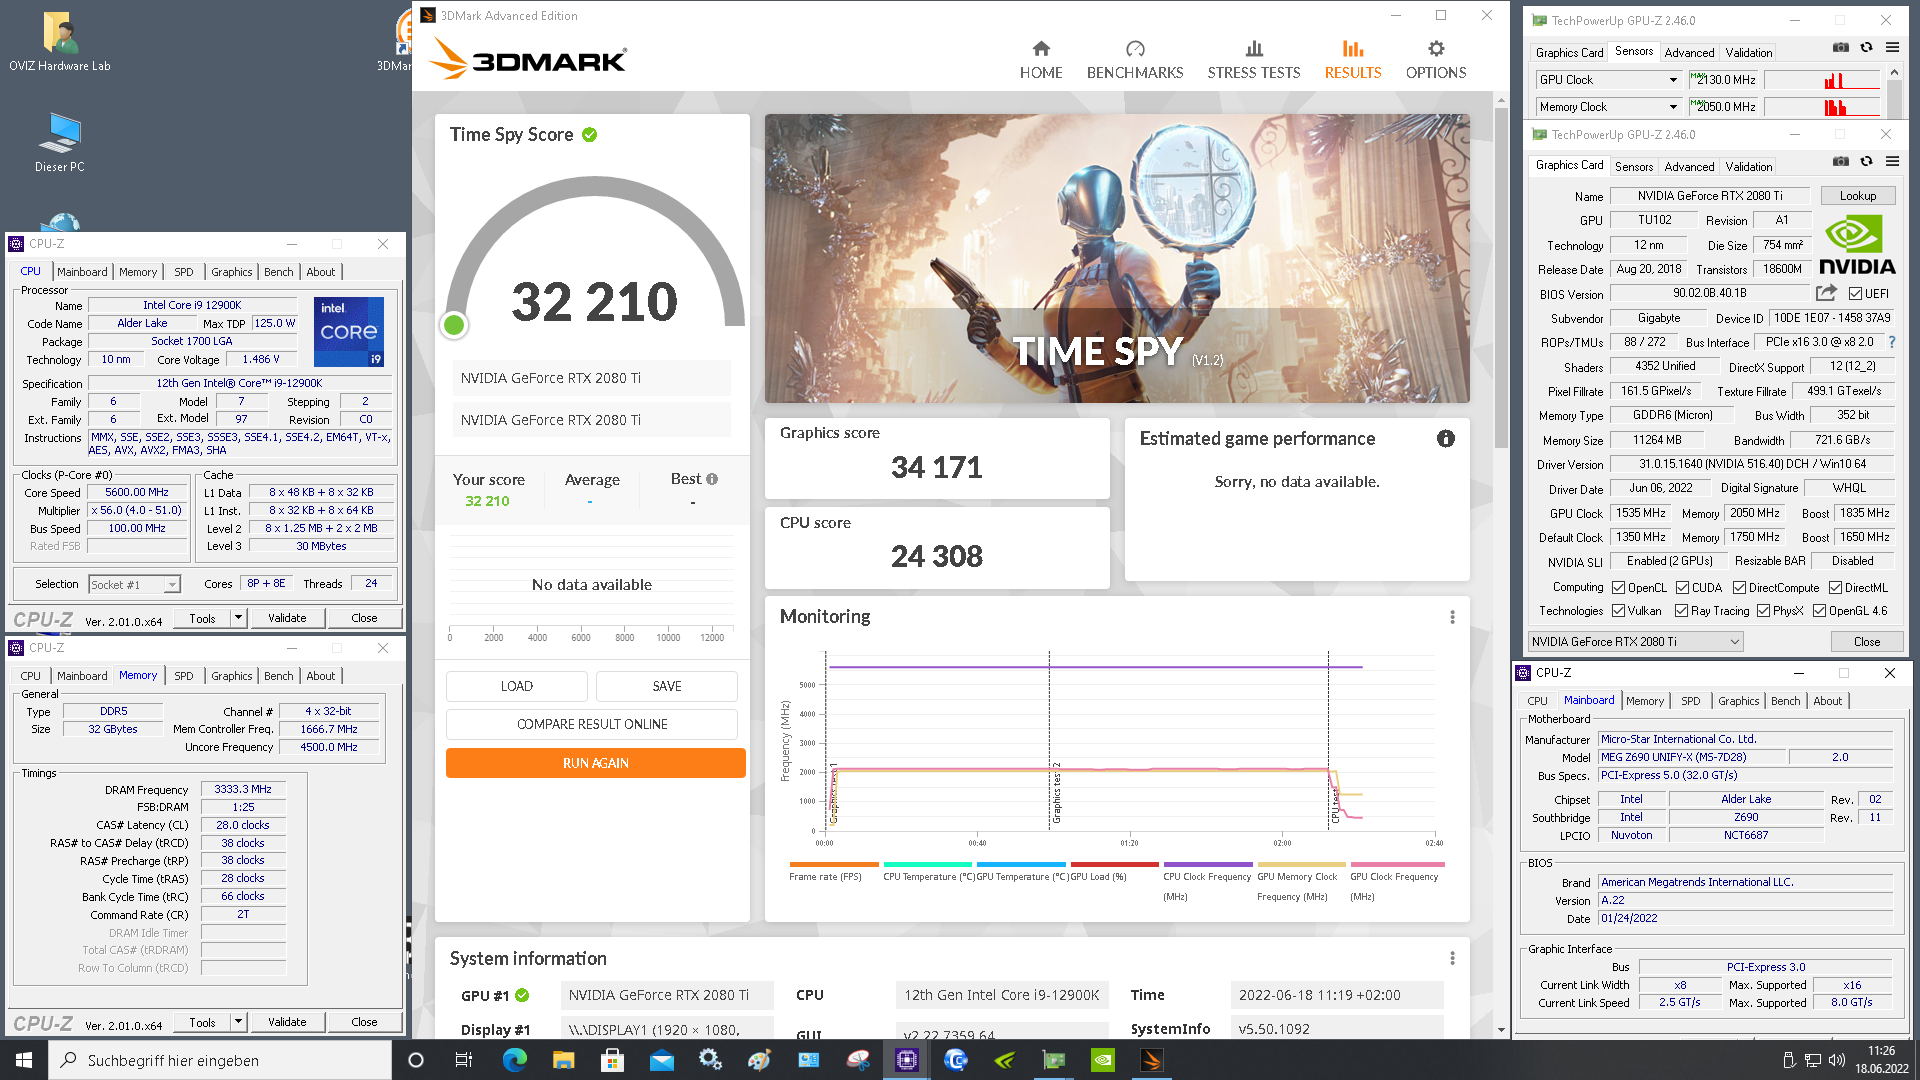Open the Monitoring panel three-dot menu
1920x1080 pixels.
pyautogui.click(x=1452, y=617)
